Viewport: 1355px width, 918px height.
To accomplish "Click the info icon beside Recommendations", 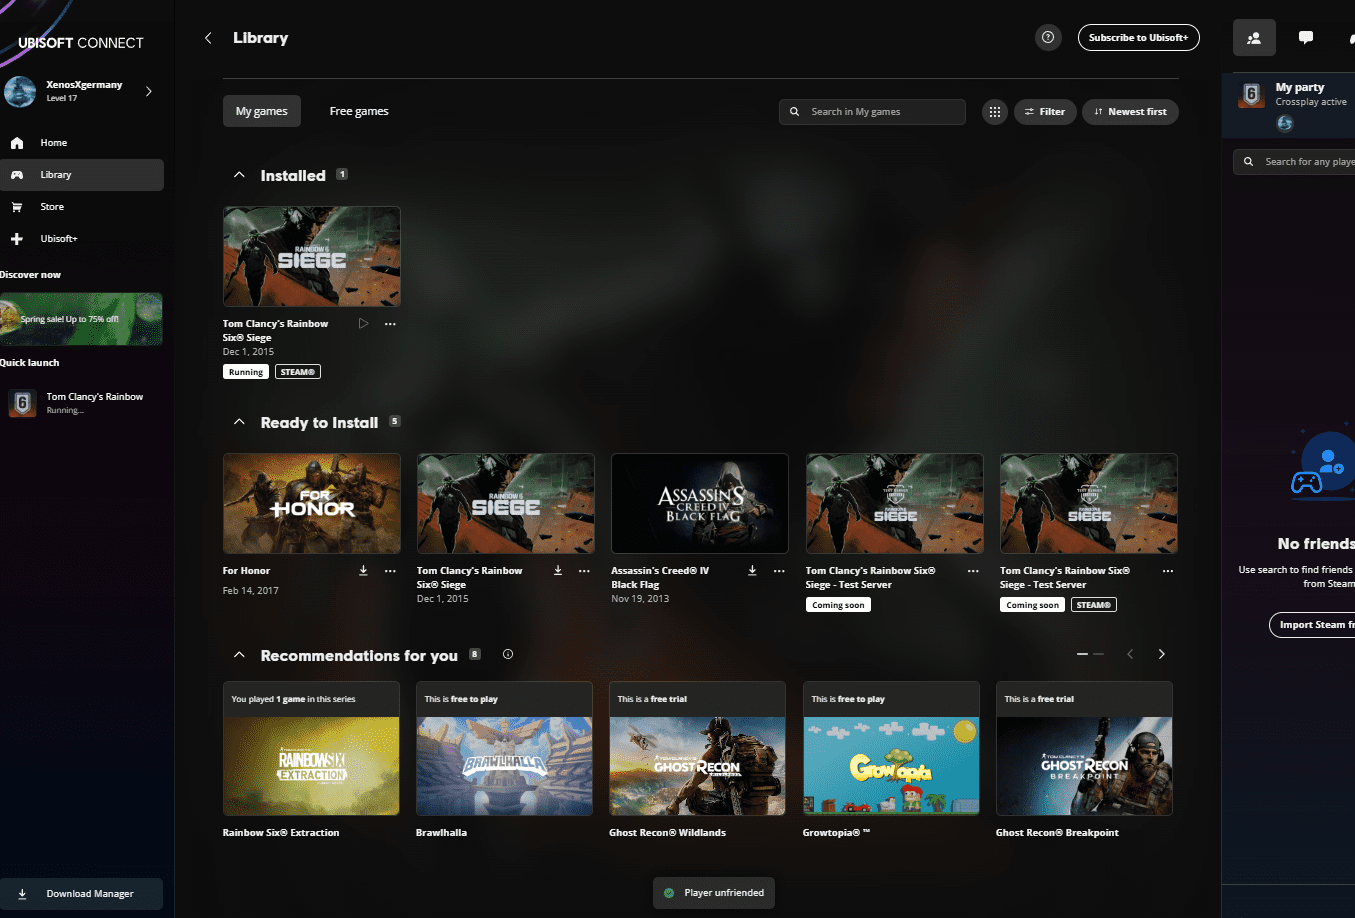I will [508, 655].
